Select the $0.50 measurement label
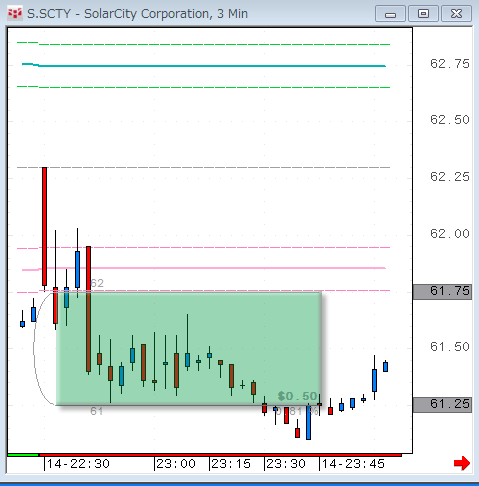The image size is (479, 486). [298, 396]
